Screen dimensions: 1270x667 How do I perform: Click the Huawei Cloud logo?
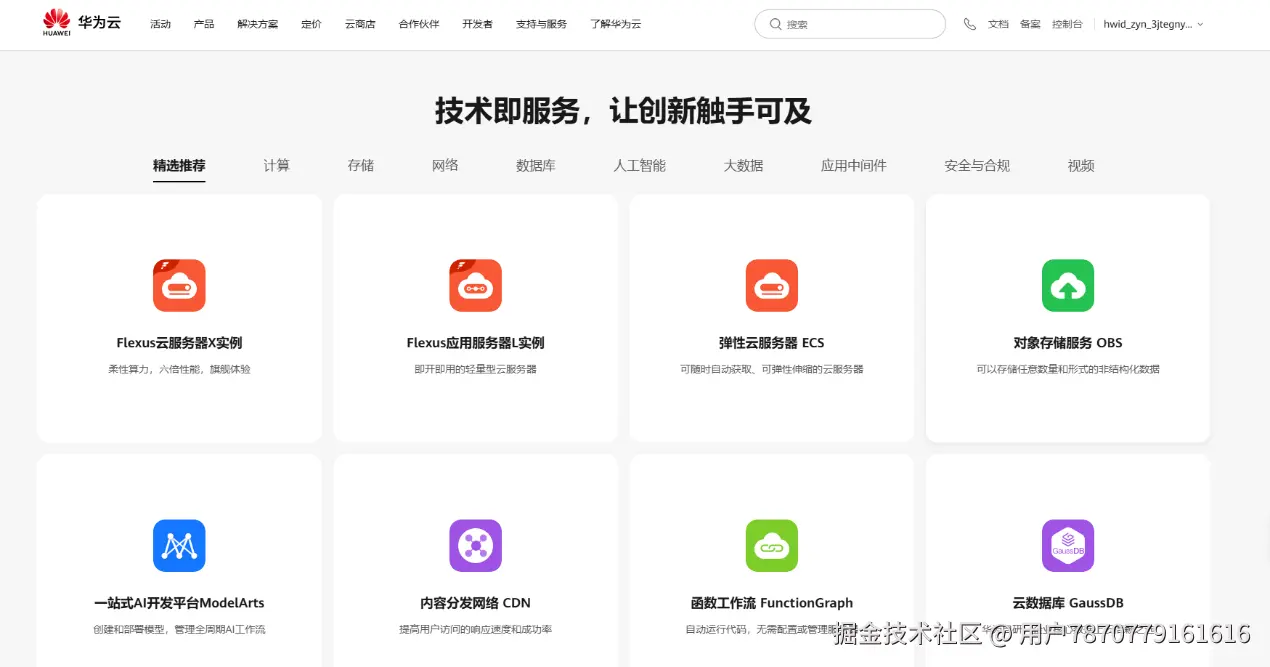tap(82, 23)
